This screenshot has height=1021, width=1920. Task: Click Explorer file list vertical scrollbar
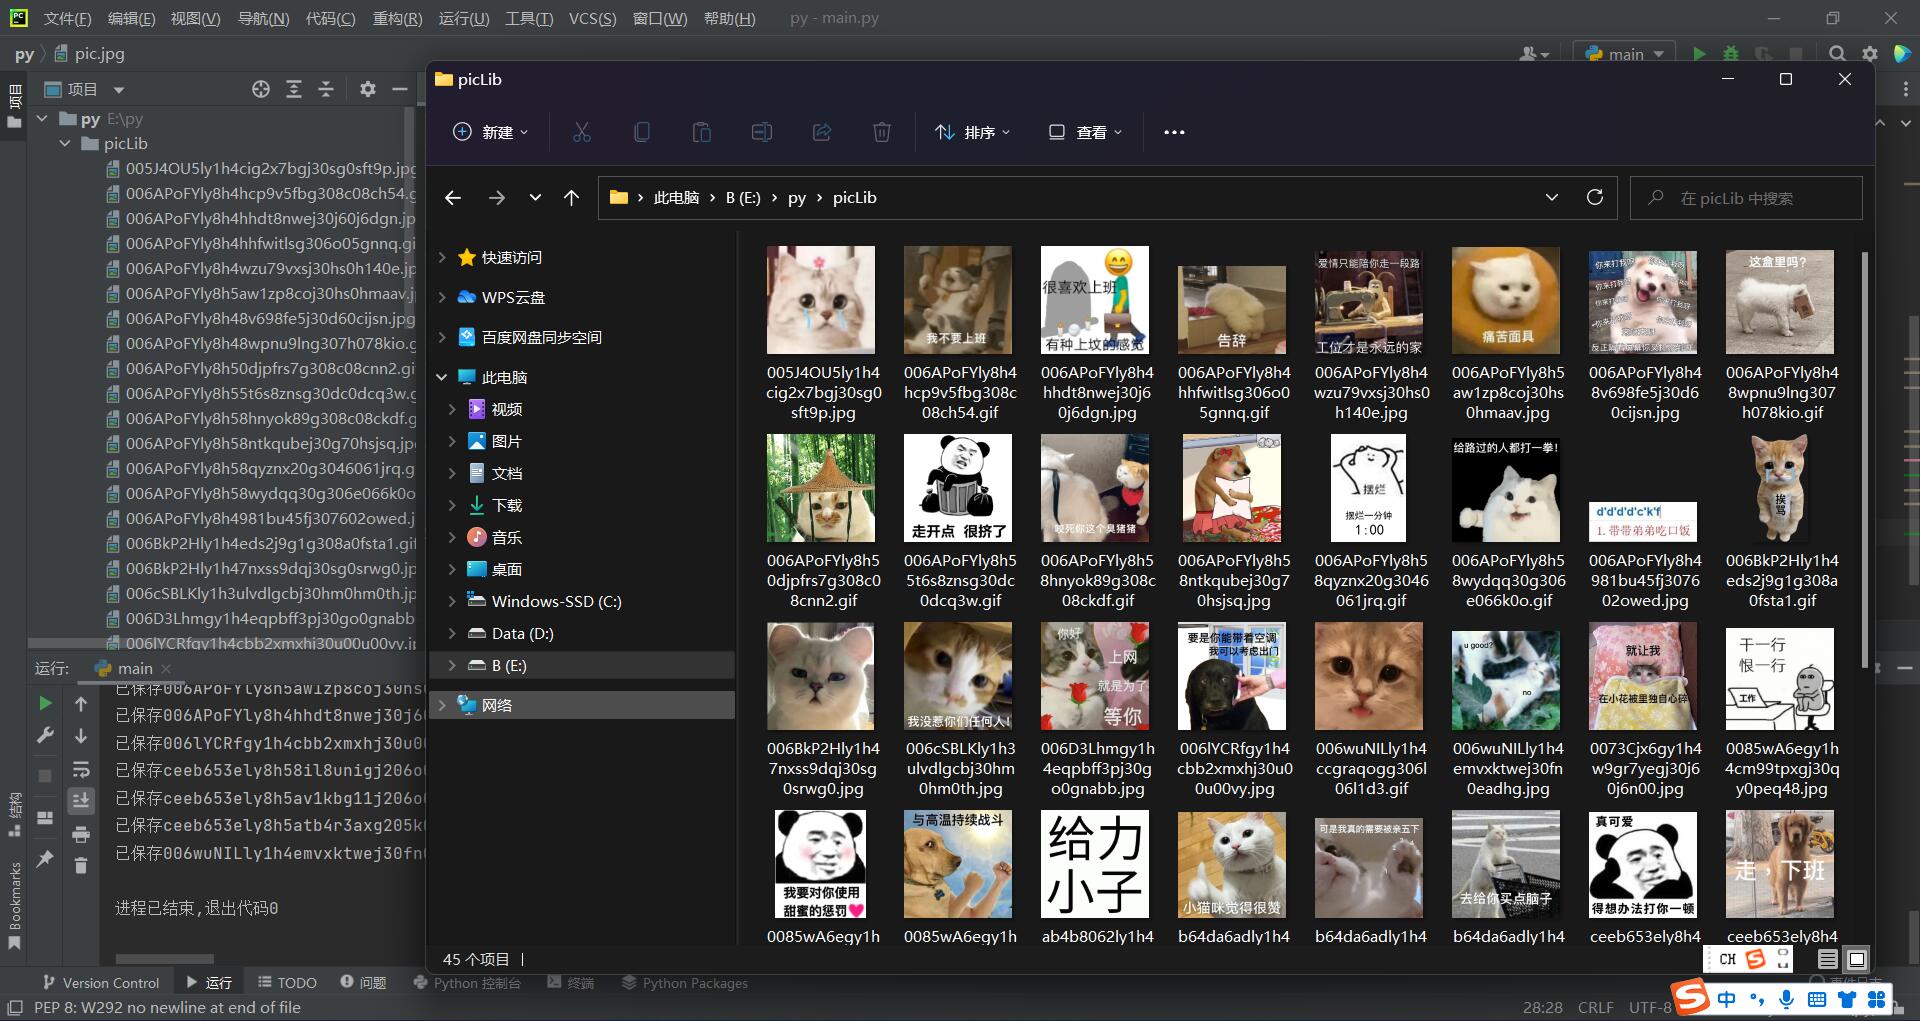coord(1864,460)
